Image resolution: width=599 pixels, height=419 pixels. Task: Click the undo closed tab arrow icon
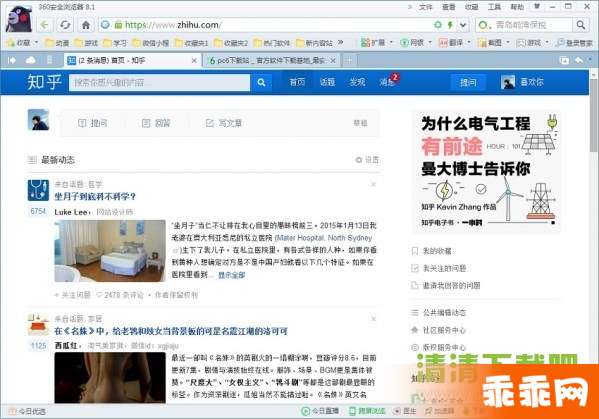(x=579, y=60)
